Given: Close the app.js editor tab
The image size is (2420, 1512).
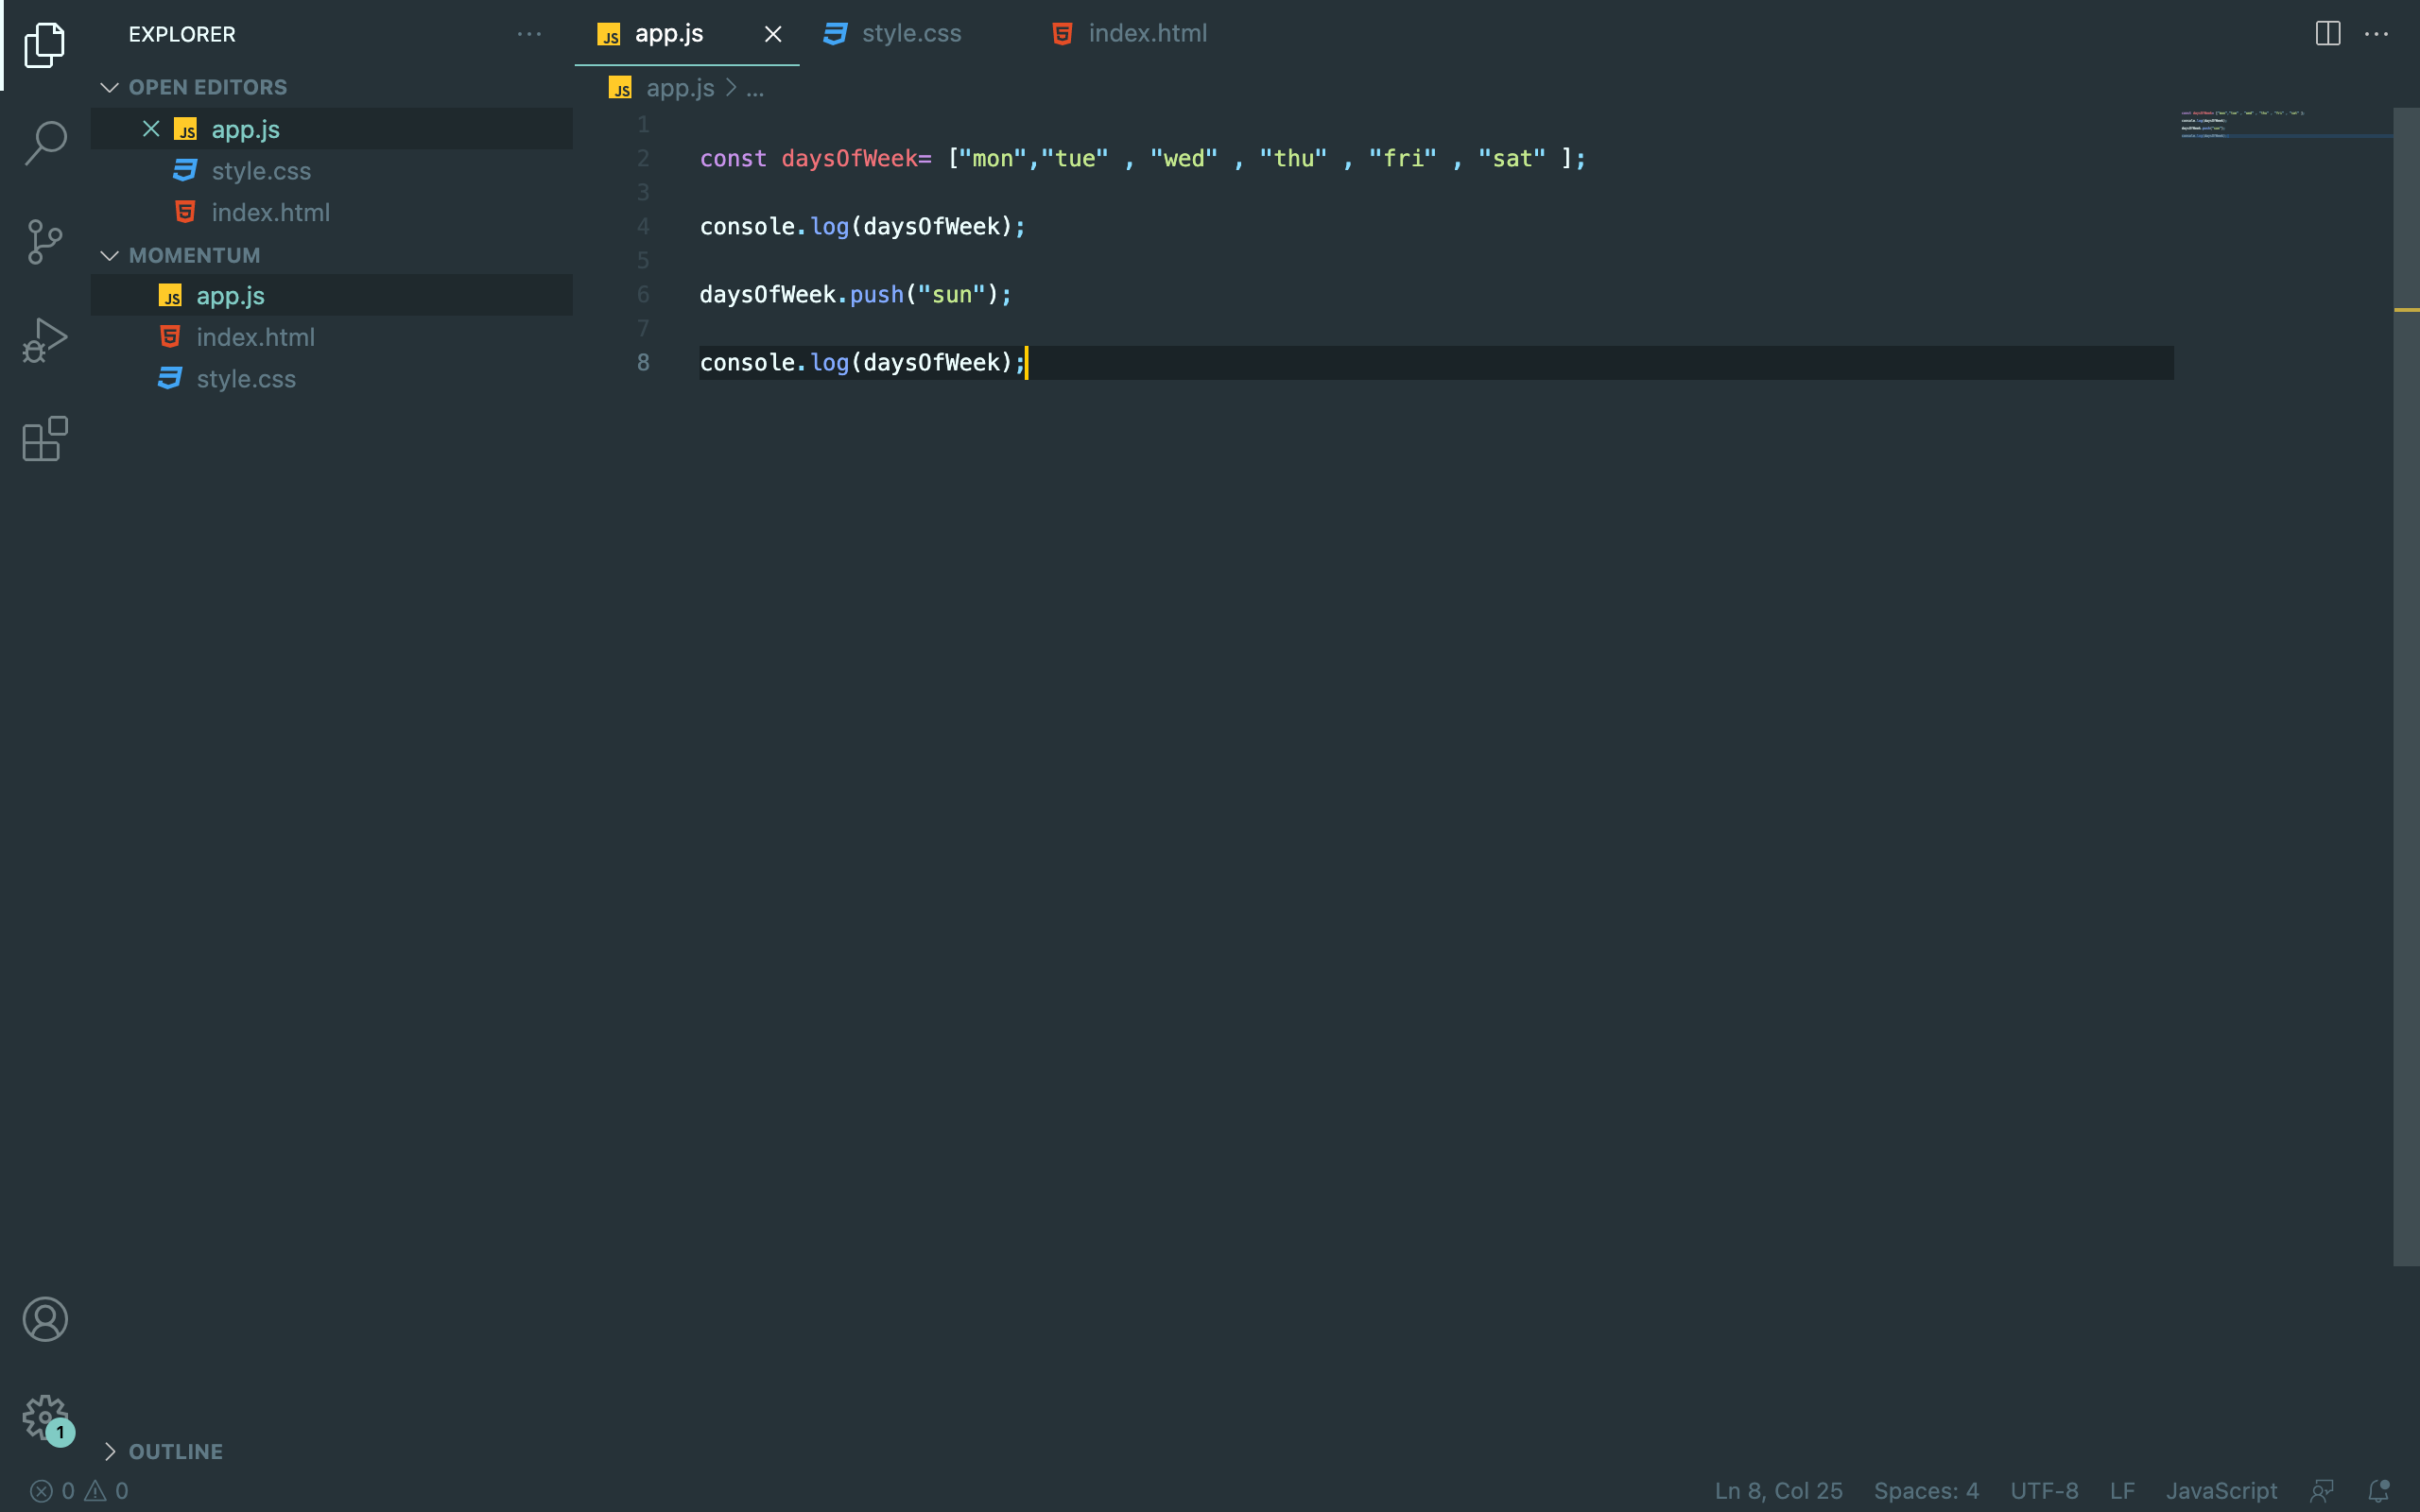Looking at the screenshot, I should (773, 34).
